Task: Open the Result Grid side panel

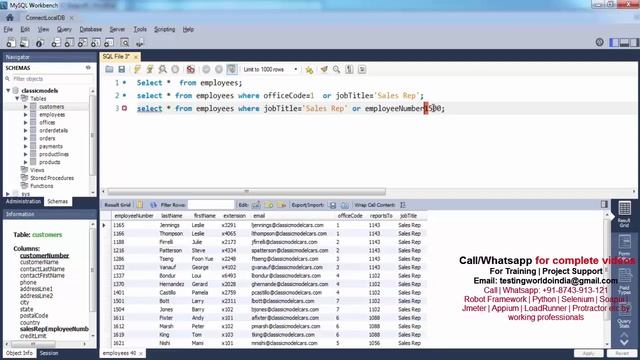Action: click(x=624, y=214)
